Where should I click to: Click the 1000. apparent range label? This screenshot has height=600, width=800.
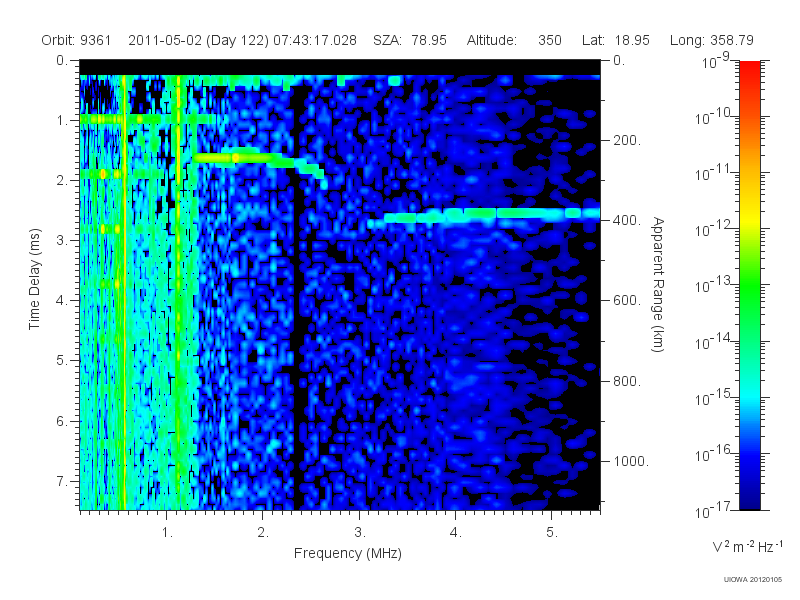[631, 461]
